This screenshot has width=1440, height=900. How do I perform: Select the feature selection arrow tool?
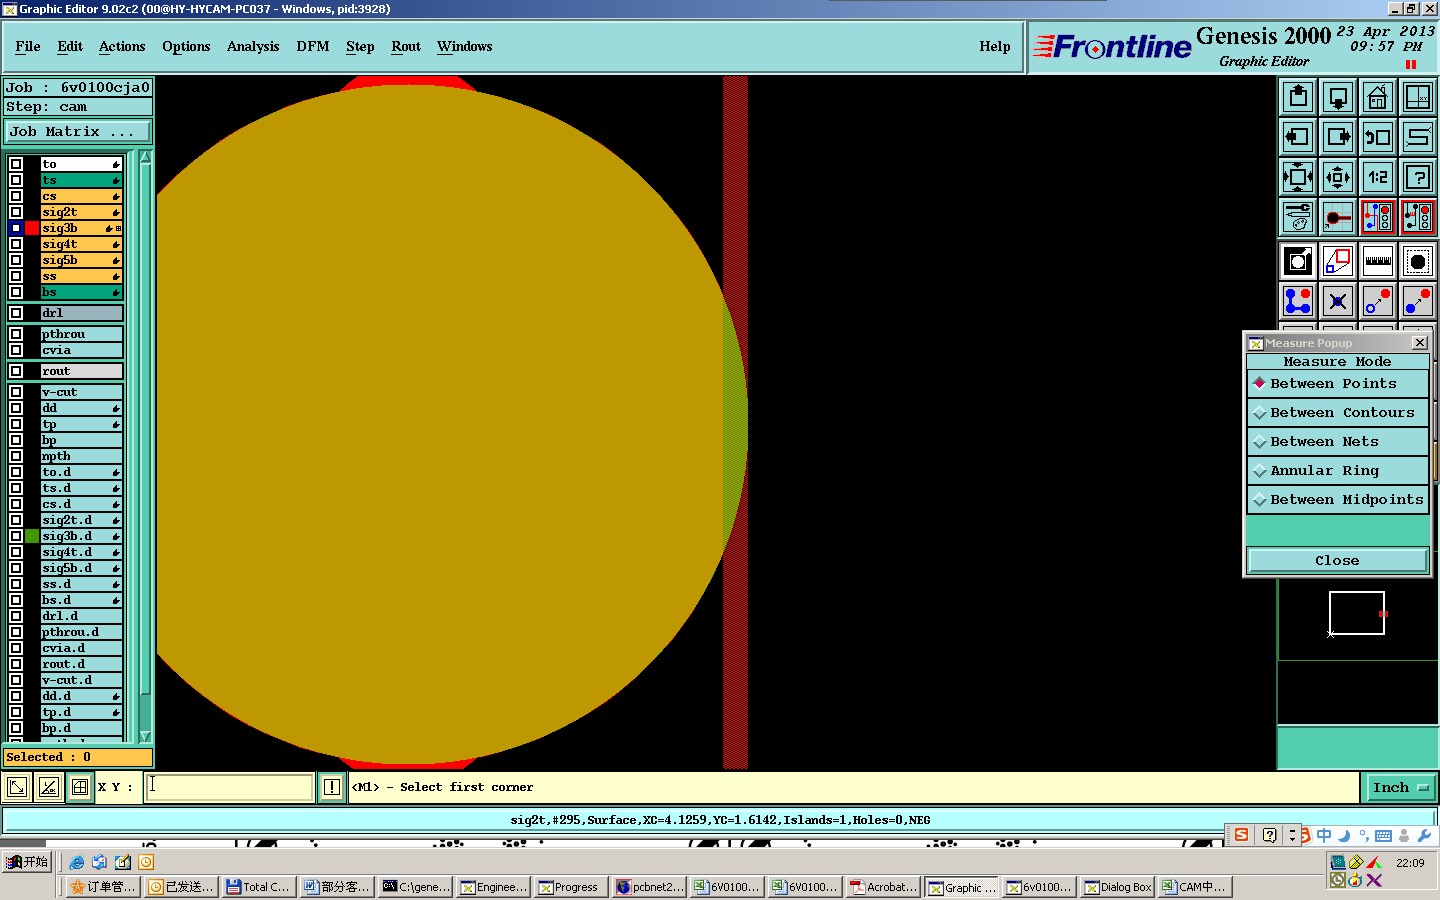(x=1298, y=261)
